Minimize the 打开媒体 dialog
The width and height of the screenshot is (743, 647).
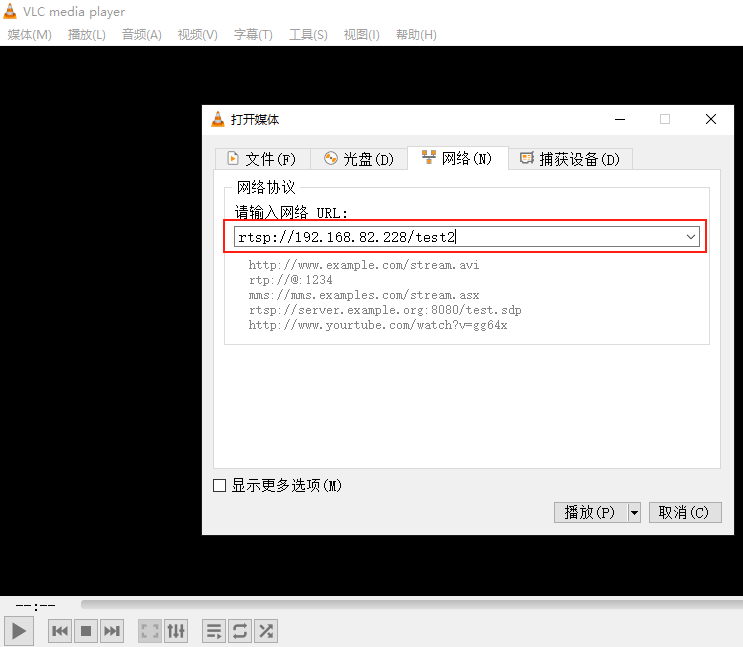click(620, 119)
